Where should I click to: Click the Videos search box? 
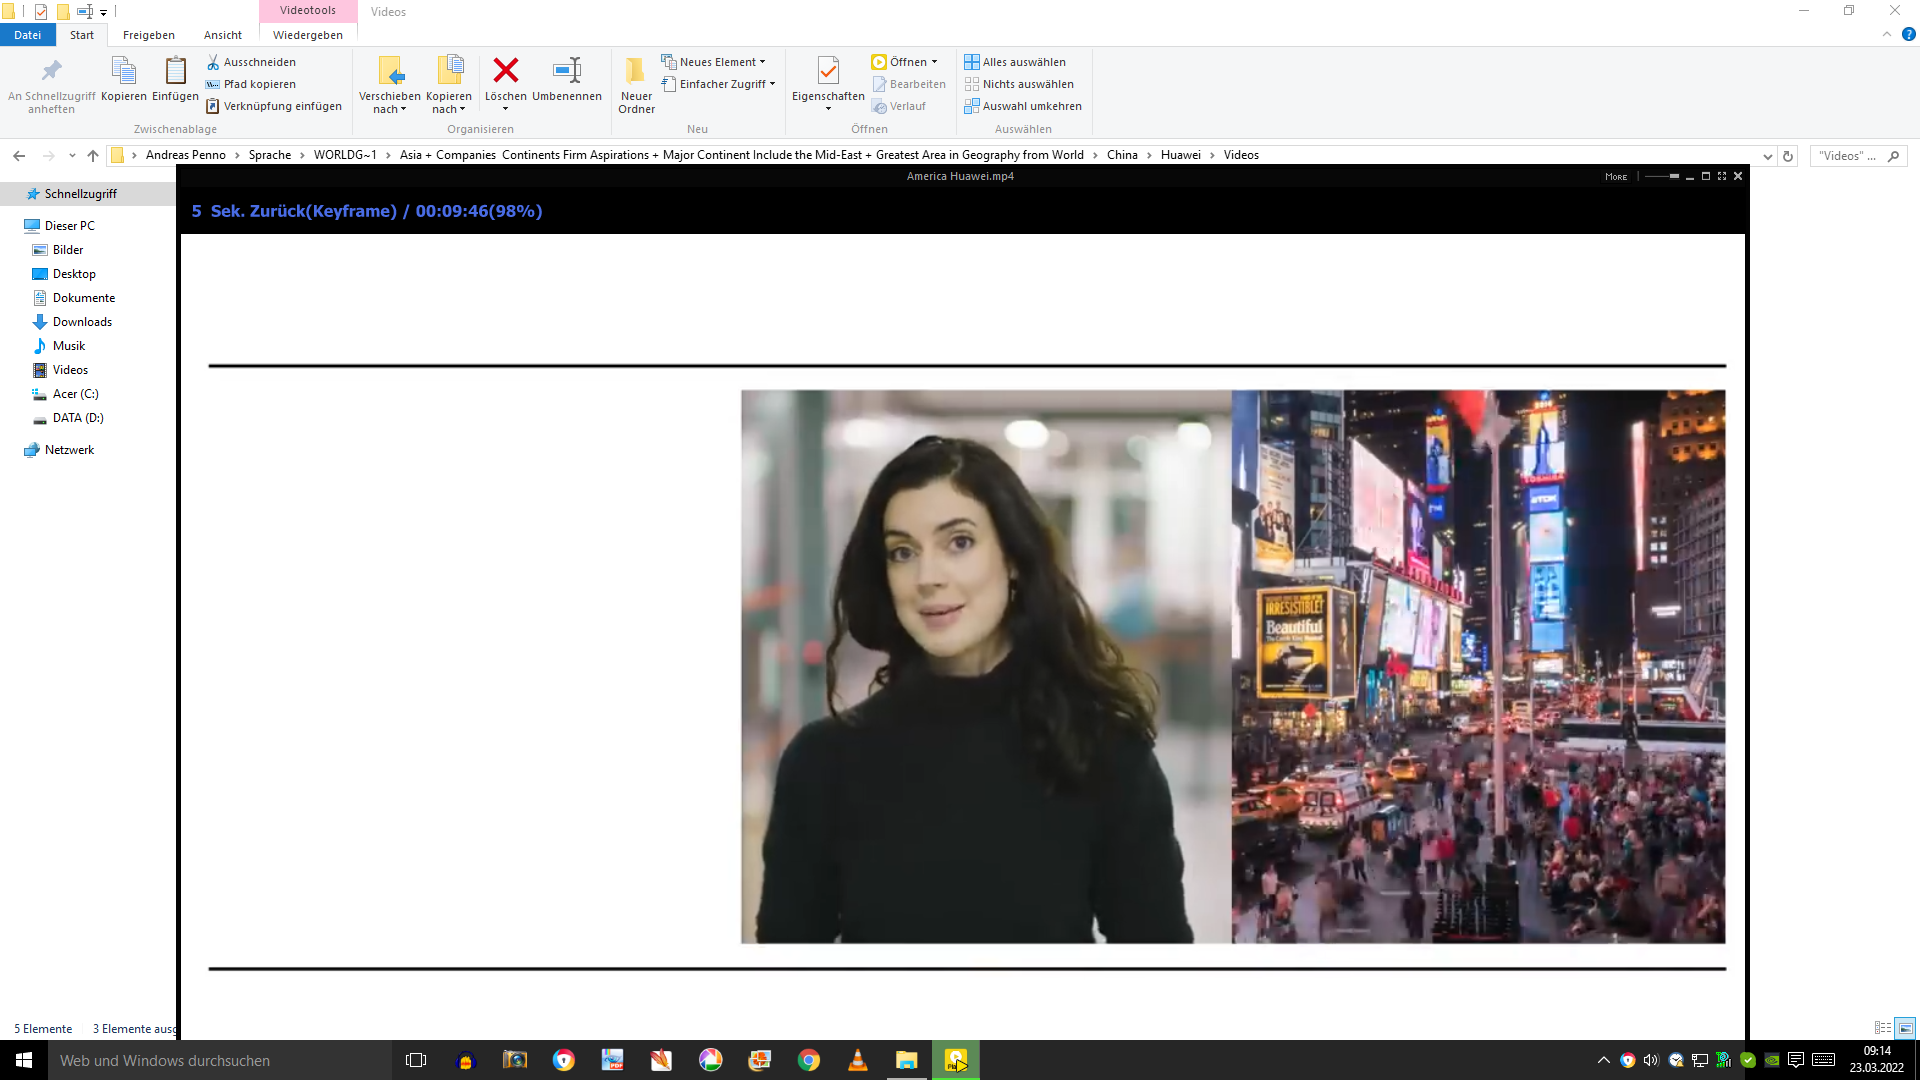click(x=1858, y=156)
